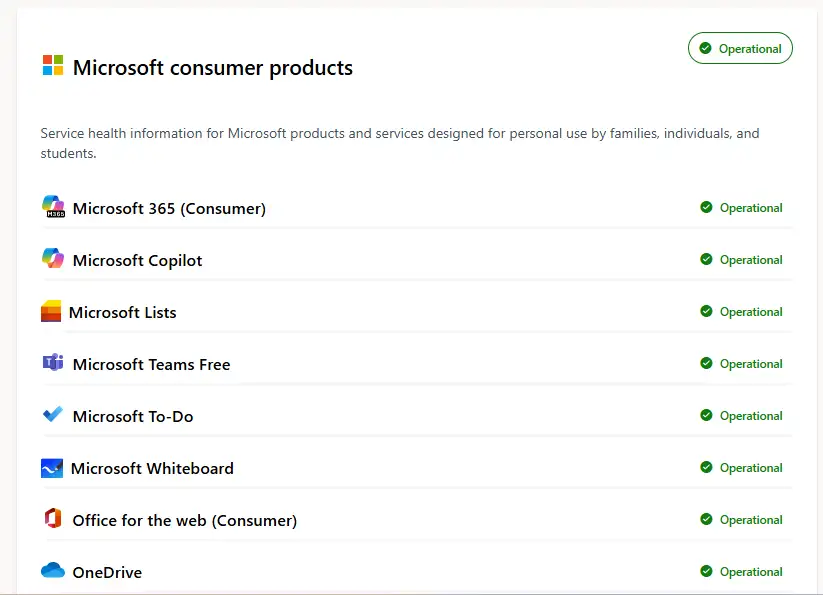Open the Microsoft 365 (Consumer) service entry
The width and height of the screenshot is (823, 595).
click(x=168, y=208)
